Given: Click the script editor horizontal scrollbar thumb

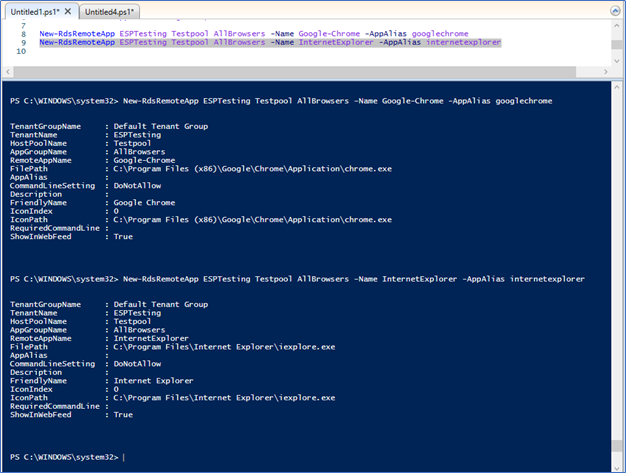Looking at the screenshot, I should [295, 72].
